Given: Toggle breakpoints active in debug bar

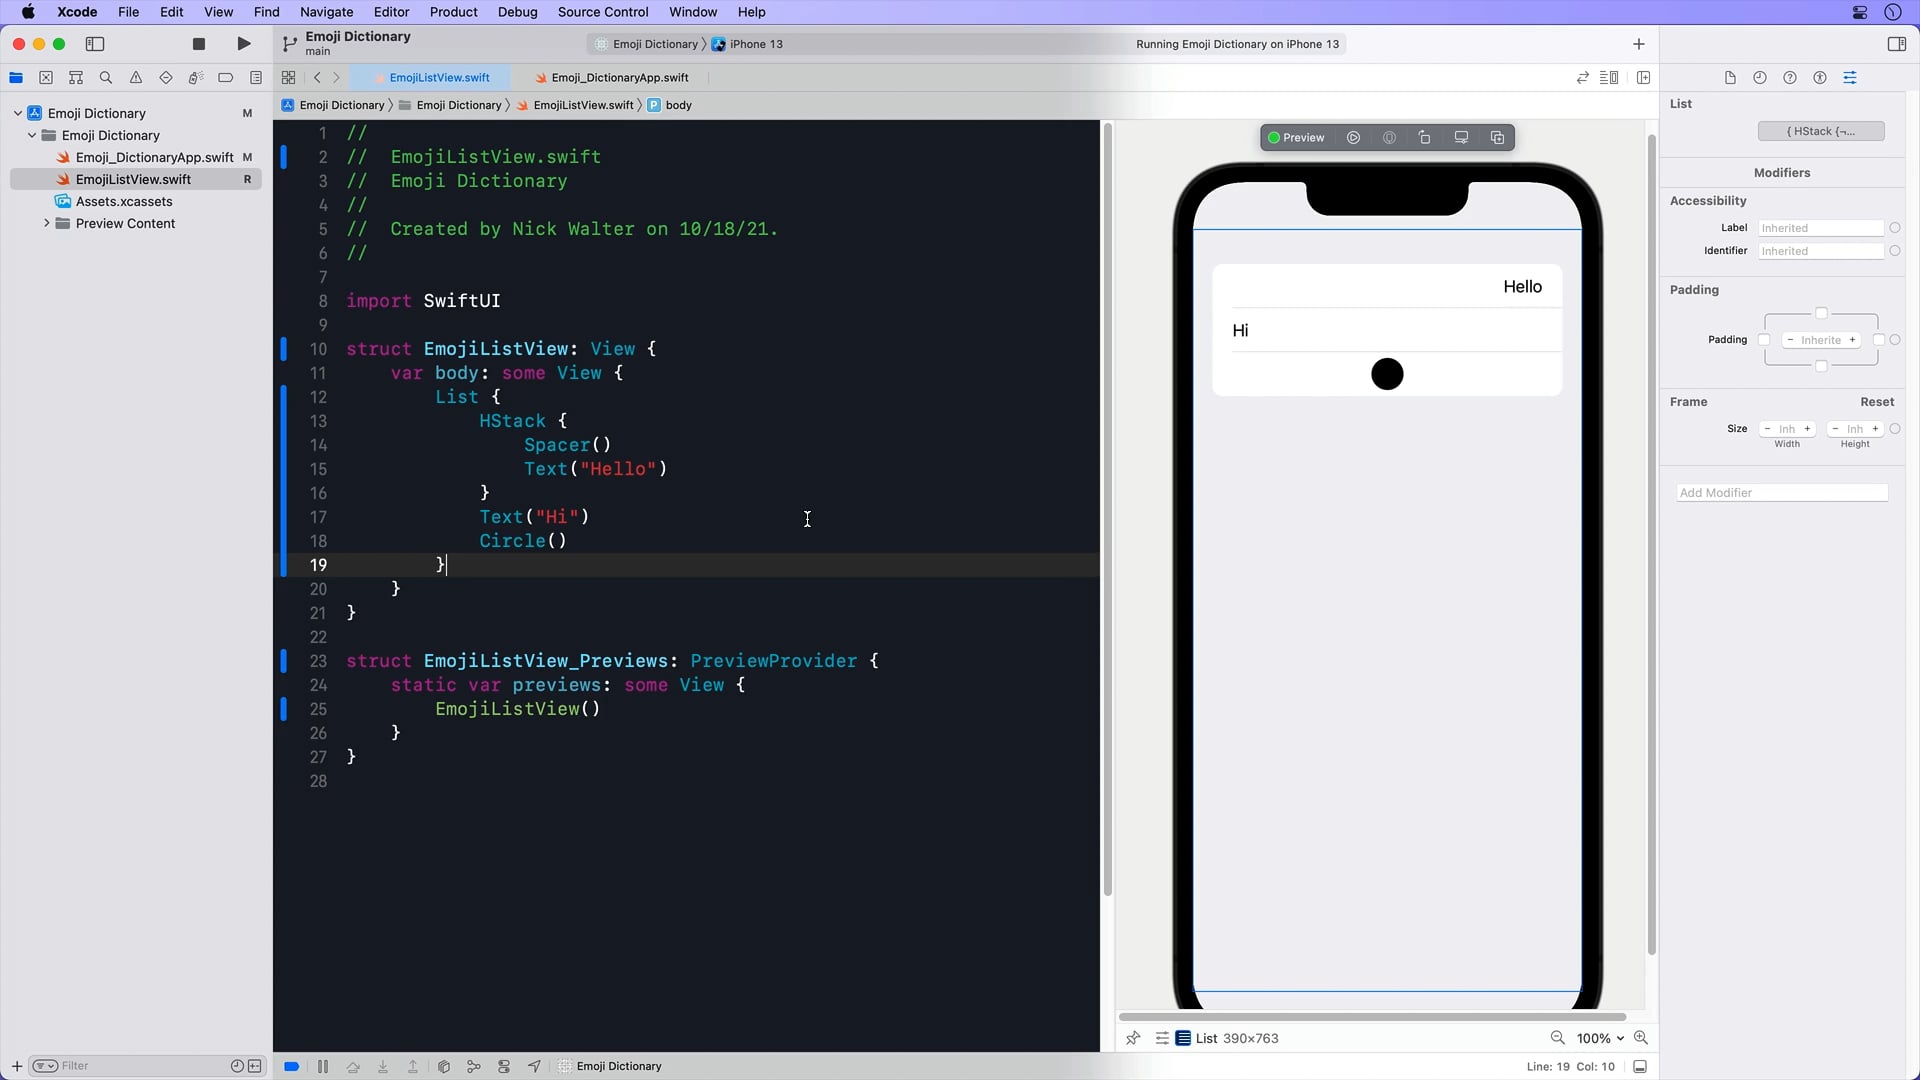Looking at the screenshot, I should click(291, 1067).
